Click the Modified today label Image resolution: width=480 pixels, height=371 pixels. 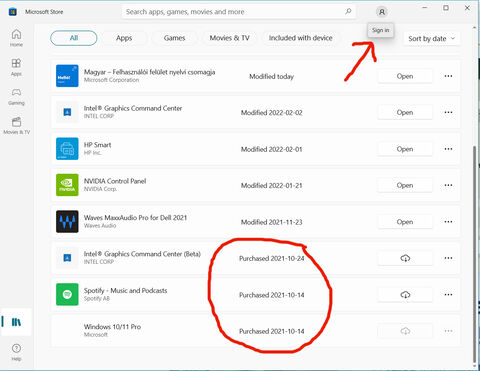(271, 77)
